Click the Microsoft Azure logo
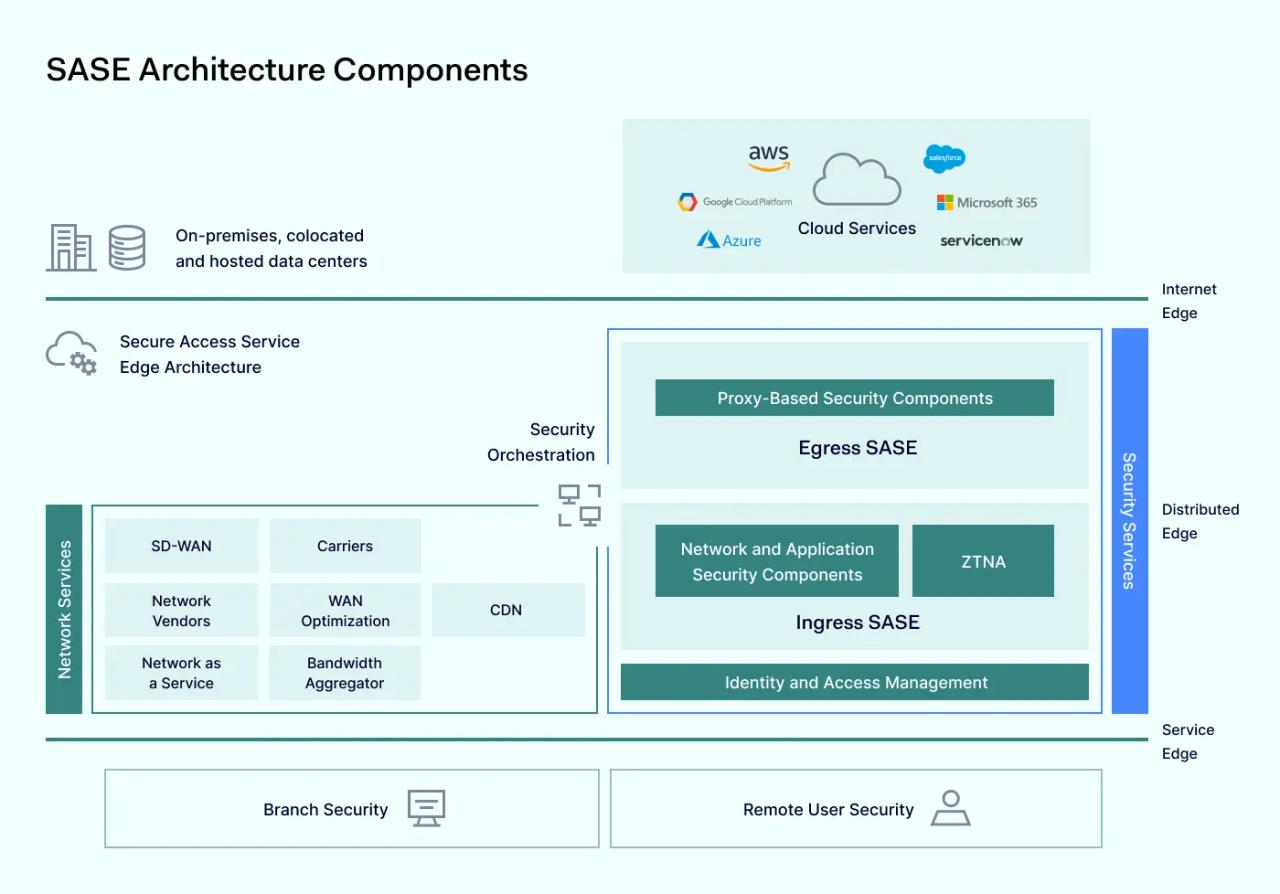The image size is (1280, 894). tap(728, 240)
